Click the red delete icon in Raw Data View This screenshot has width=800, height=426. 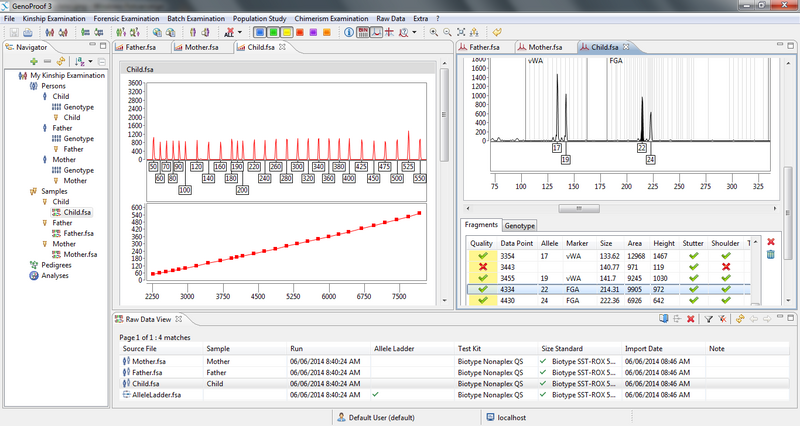[690, 318]
